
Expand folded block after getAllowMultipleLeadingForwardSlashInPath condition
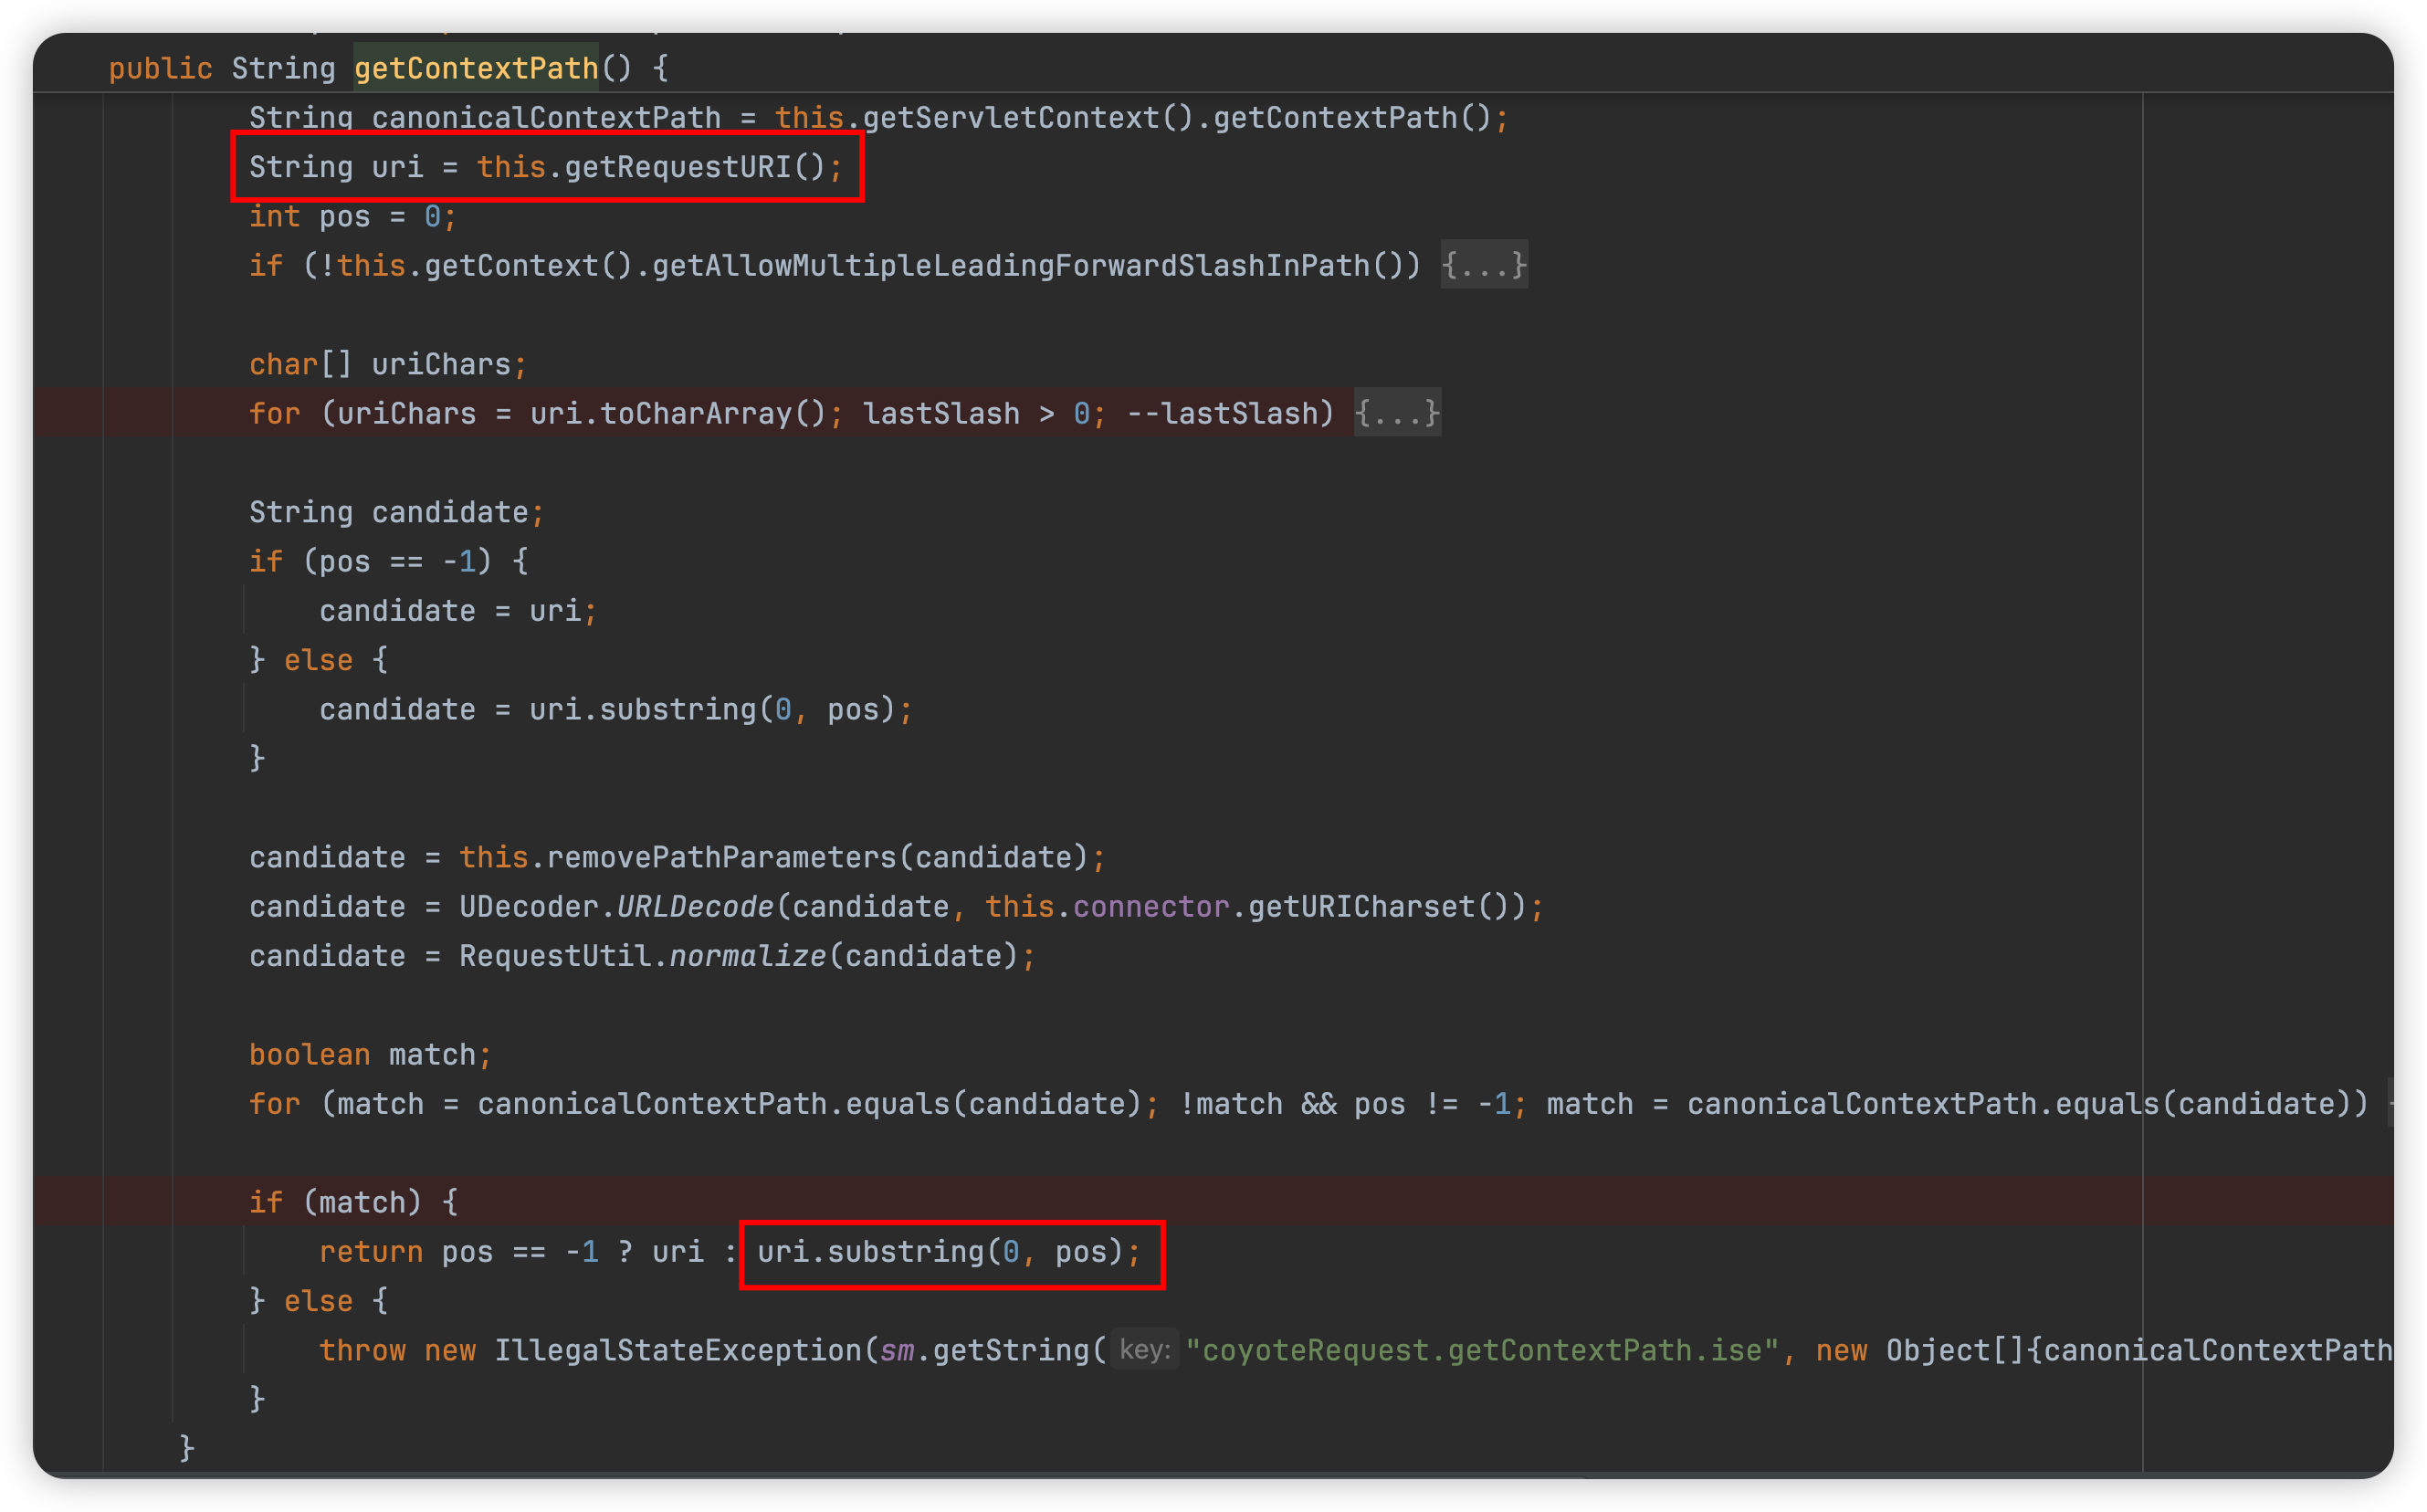point(1483,266)
